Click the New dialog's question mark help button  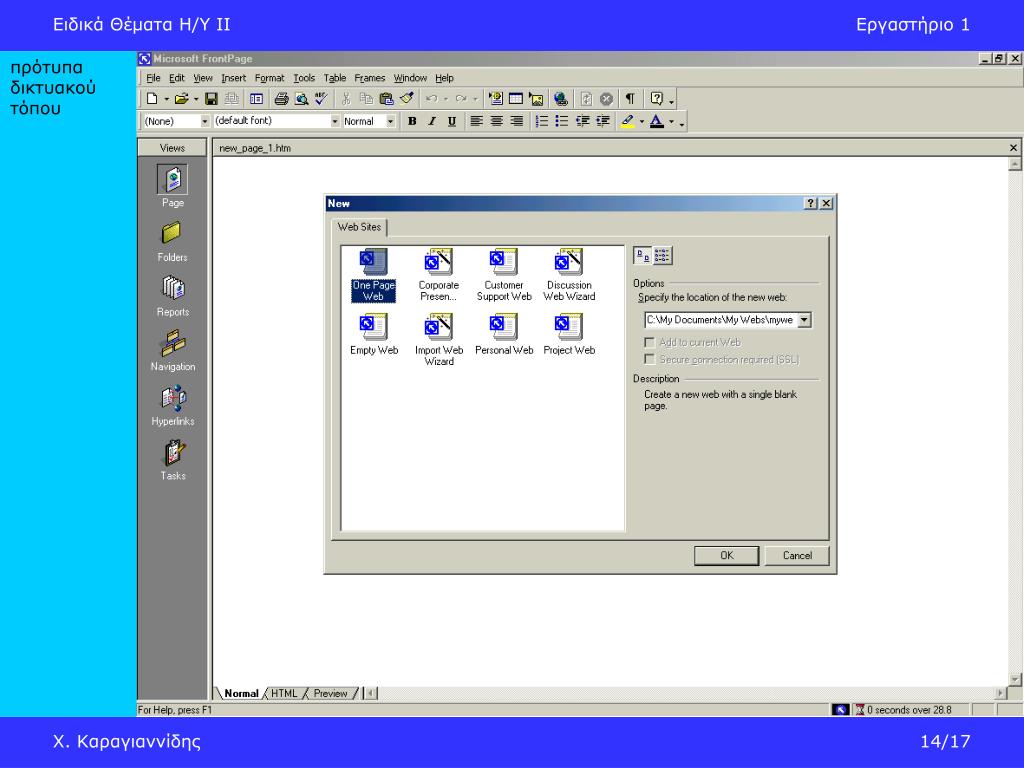[x=810, y=203]
